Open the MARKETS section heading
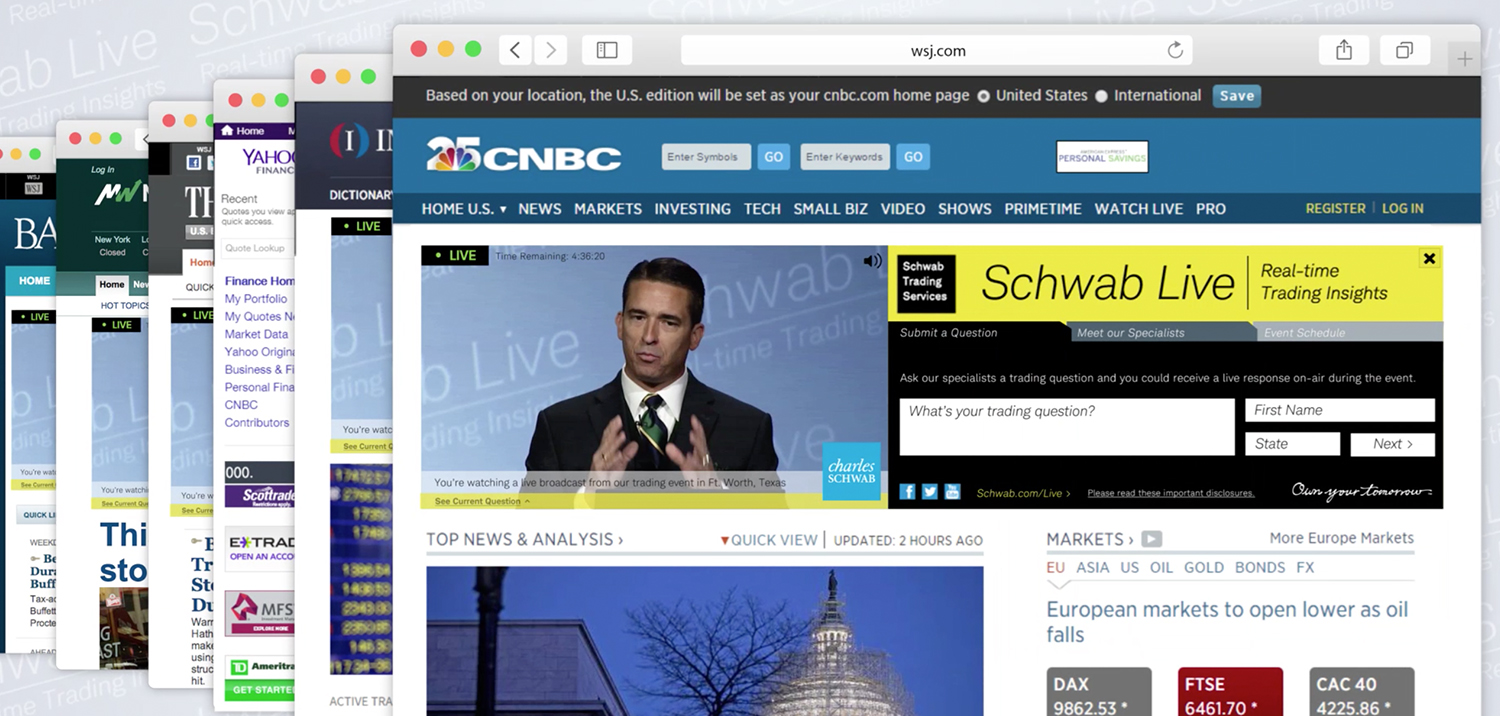Image resolution: width=1500 pixels, height=716 pixels. [1090, 540]
